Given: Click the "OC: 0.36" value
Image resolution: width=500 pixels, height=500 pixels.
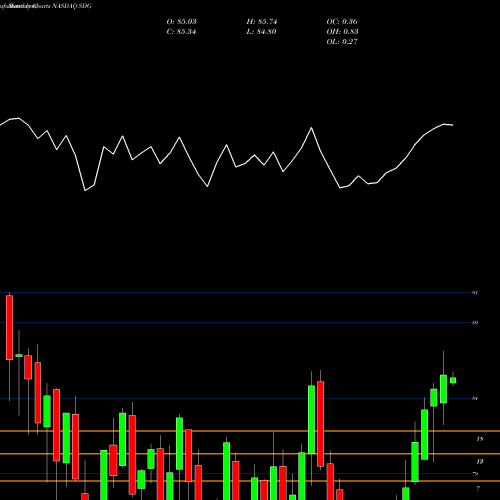Looking at the screenshot, I should [342, 22].
